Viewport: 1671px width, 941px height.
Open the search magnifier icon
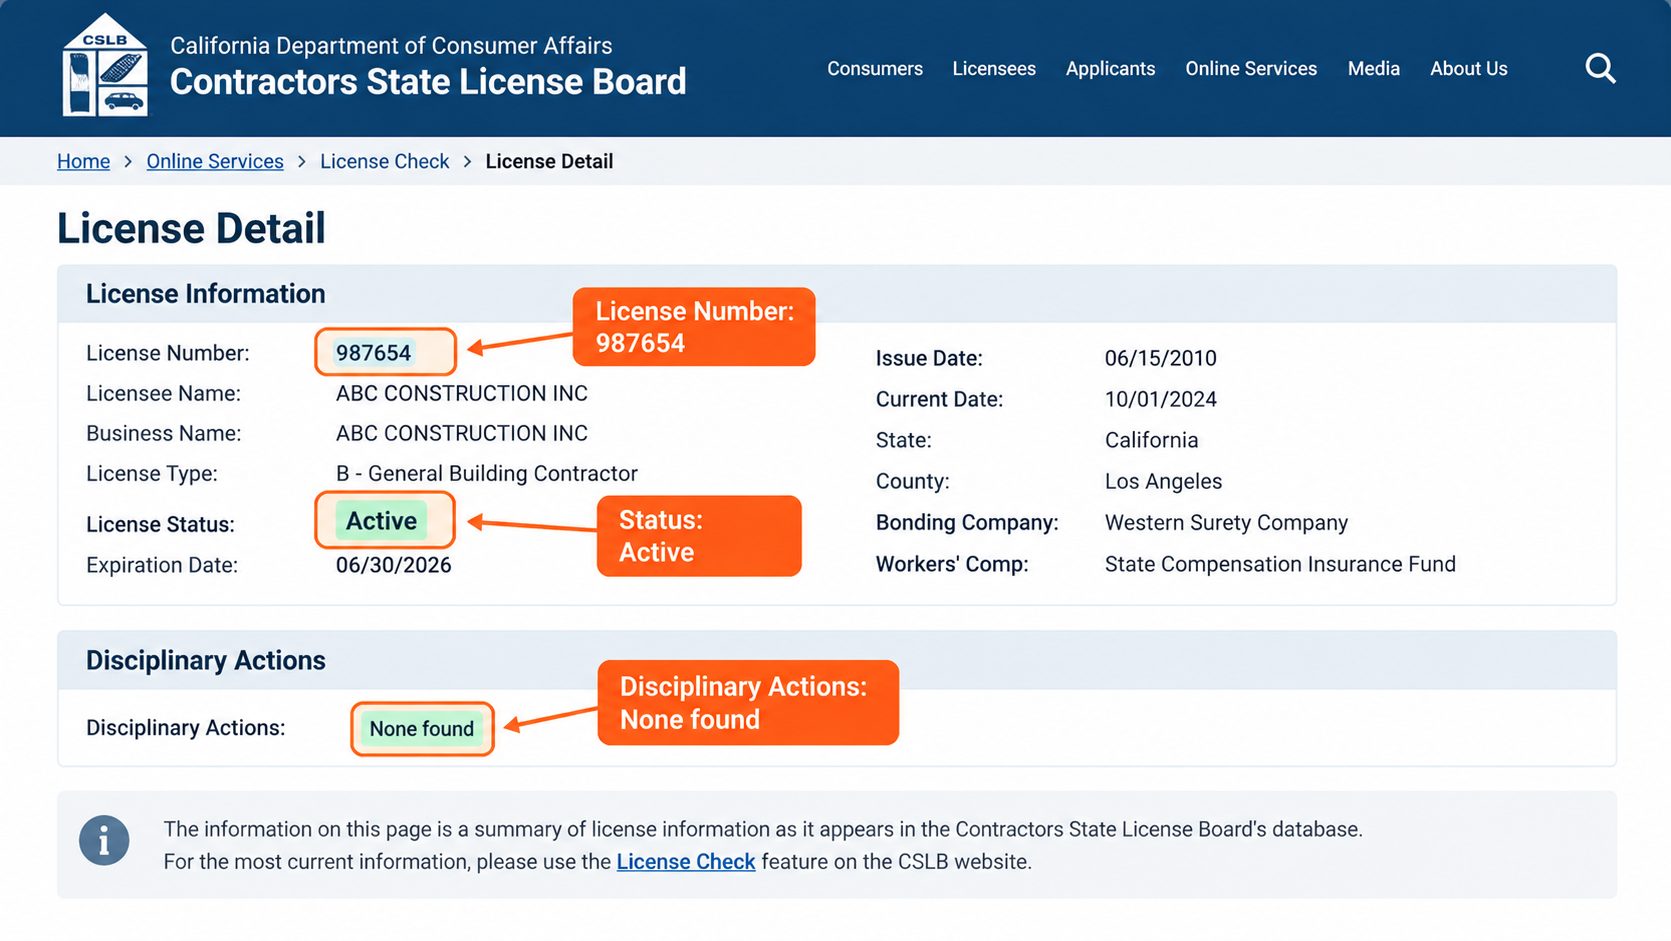pyautogui.click(x=1600, y=68)
